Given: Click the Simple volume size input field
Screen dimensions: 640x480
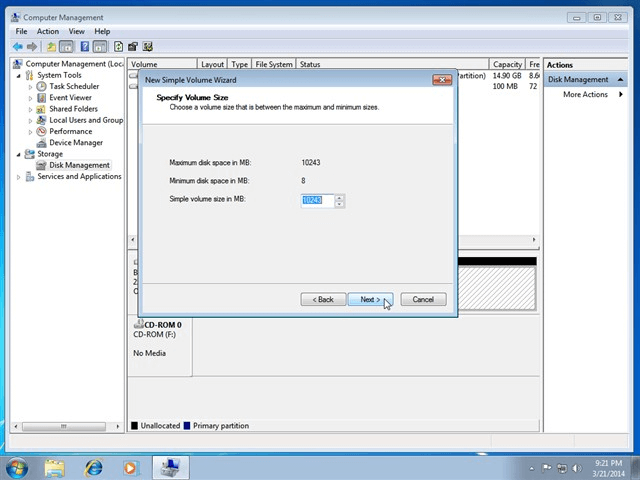Looking at the screenshot, I should 317,200.
